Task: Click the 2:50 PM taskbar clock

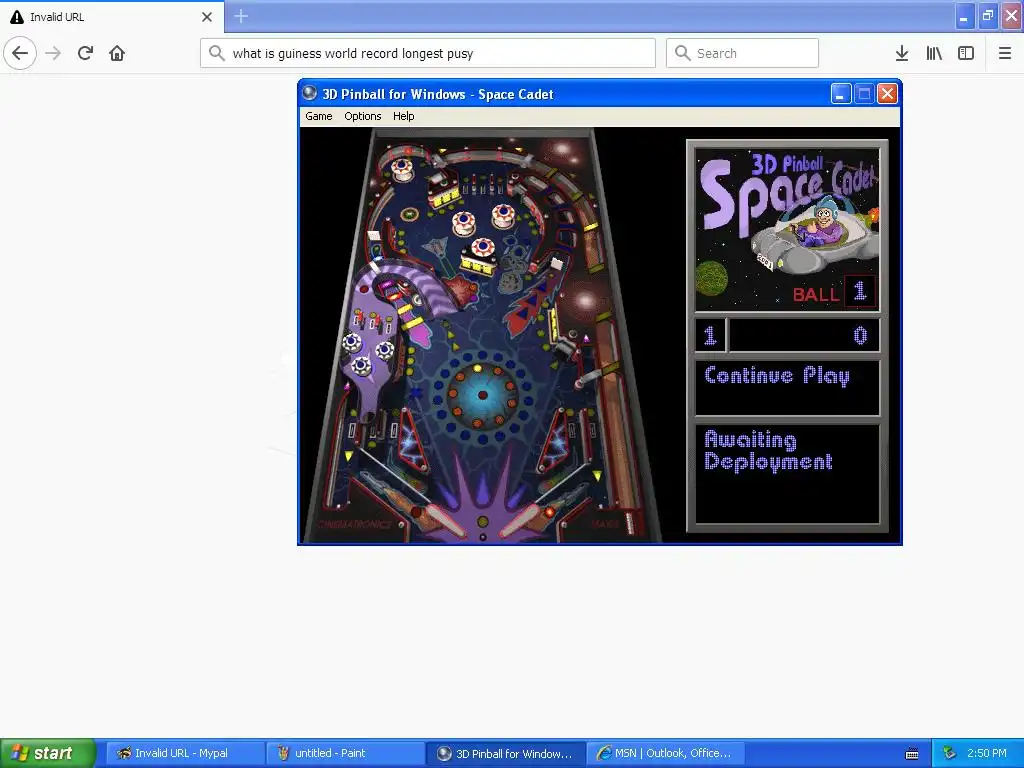Action: [x=986, y=753]
